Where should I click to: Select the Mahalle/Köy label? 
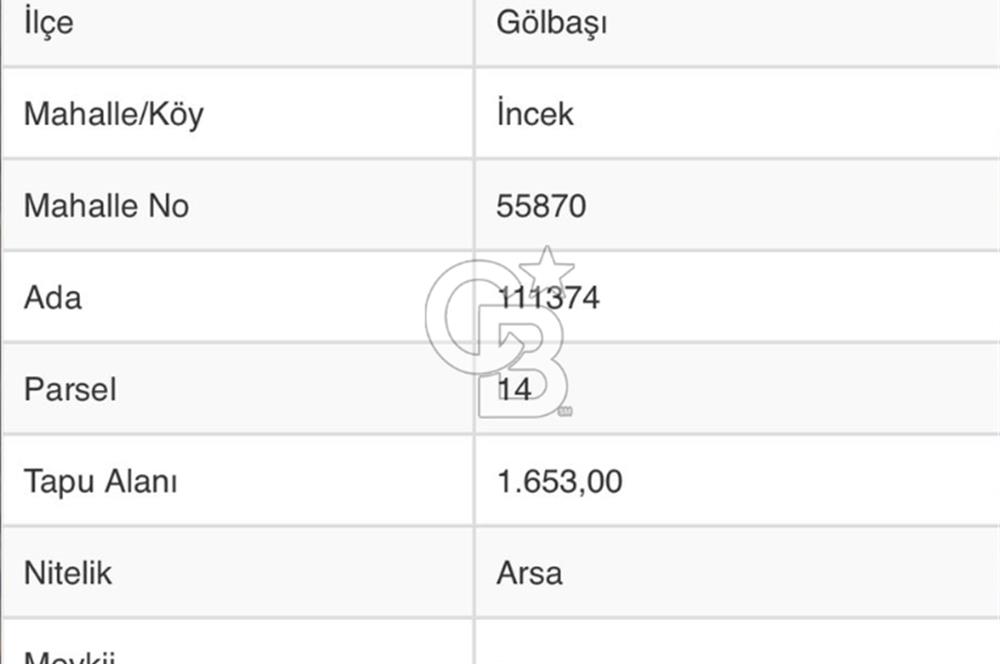(x=113, y=114)
